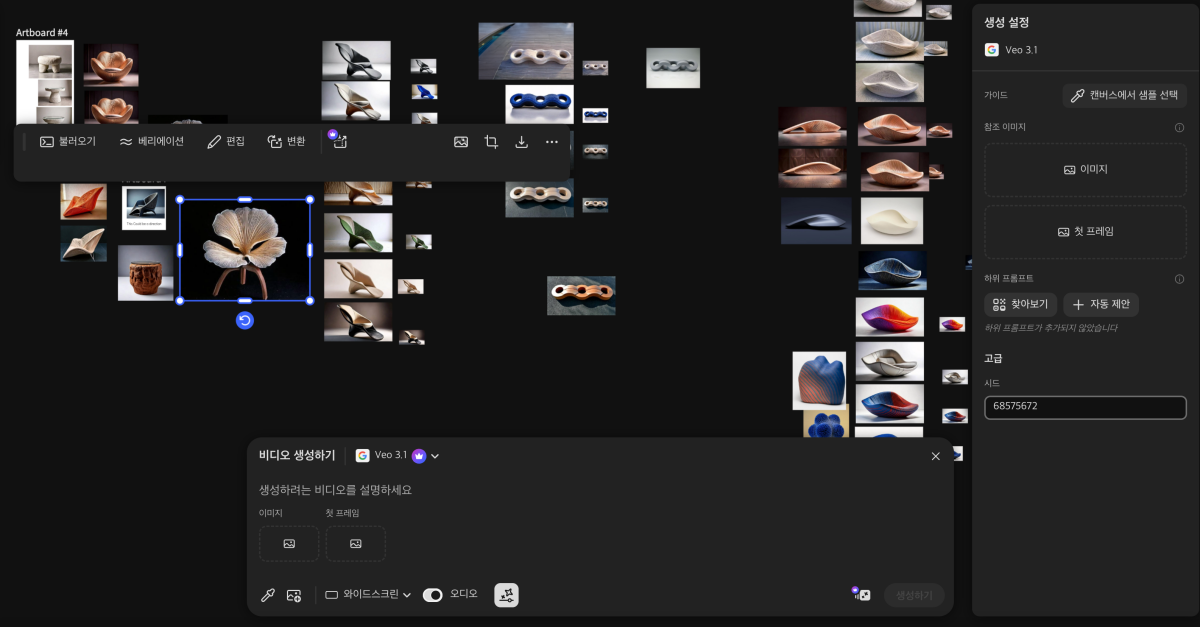
Task: Click the 시드 input field with 68575672
Action: click(x=1085, y=407)
